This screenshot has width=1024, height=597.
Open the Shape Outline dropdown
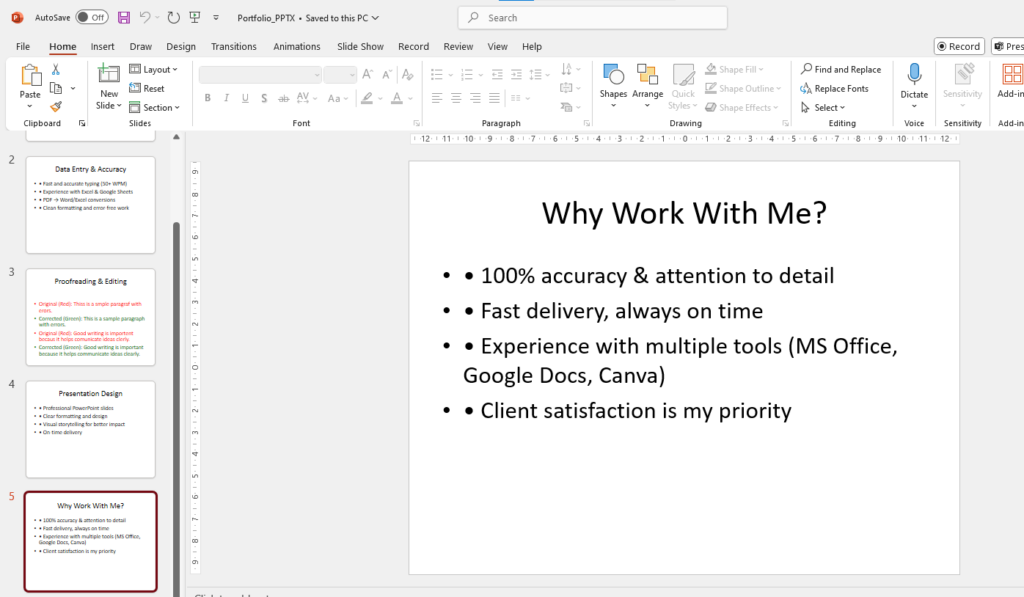tap(743, 88)
